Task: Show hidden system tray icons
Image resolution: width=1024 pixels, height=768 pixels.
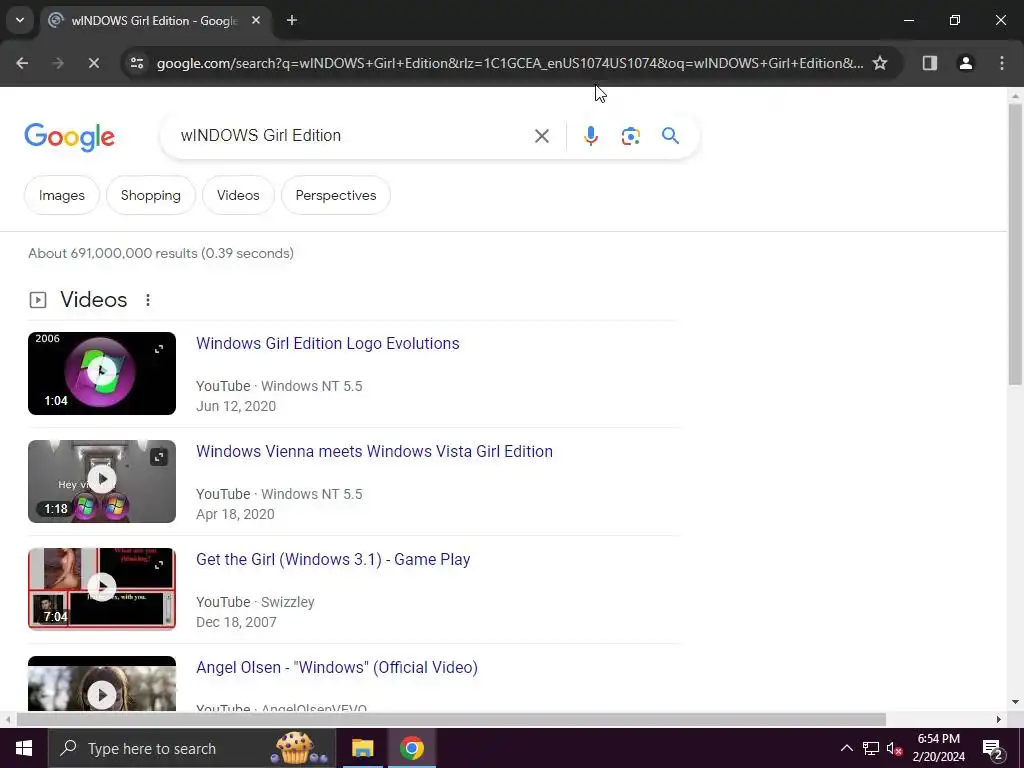Action: pos(846,748)
